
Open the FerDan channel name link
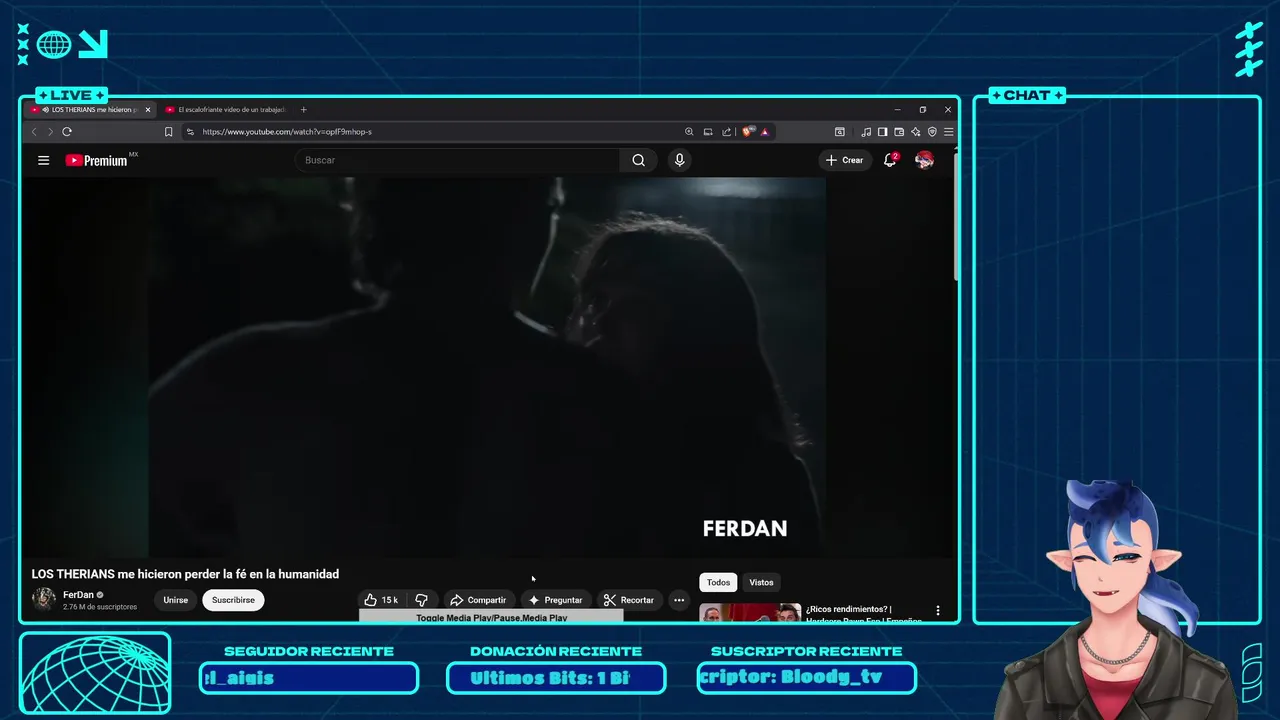[x=78, y=595]
